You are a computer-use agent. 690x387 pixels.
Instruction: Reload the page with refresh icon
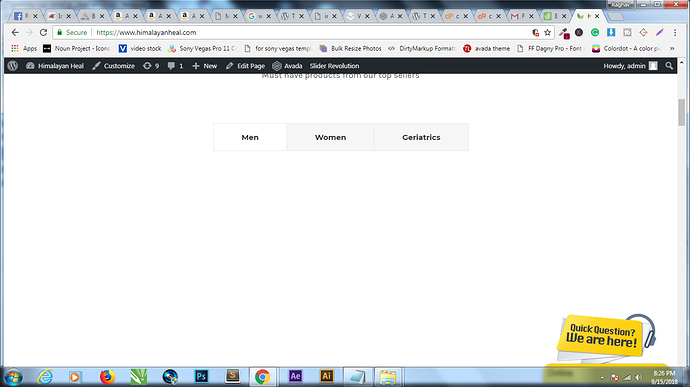[43, 33]
